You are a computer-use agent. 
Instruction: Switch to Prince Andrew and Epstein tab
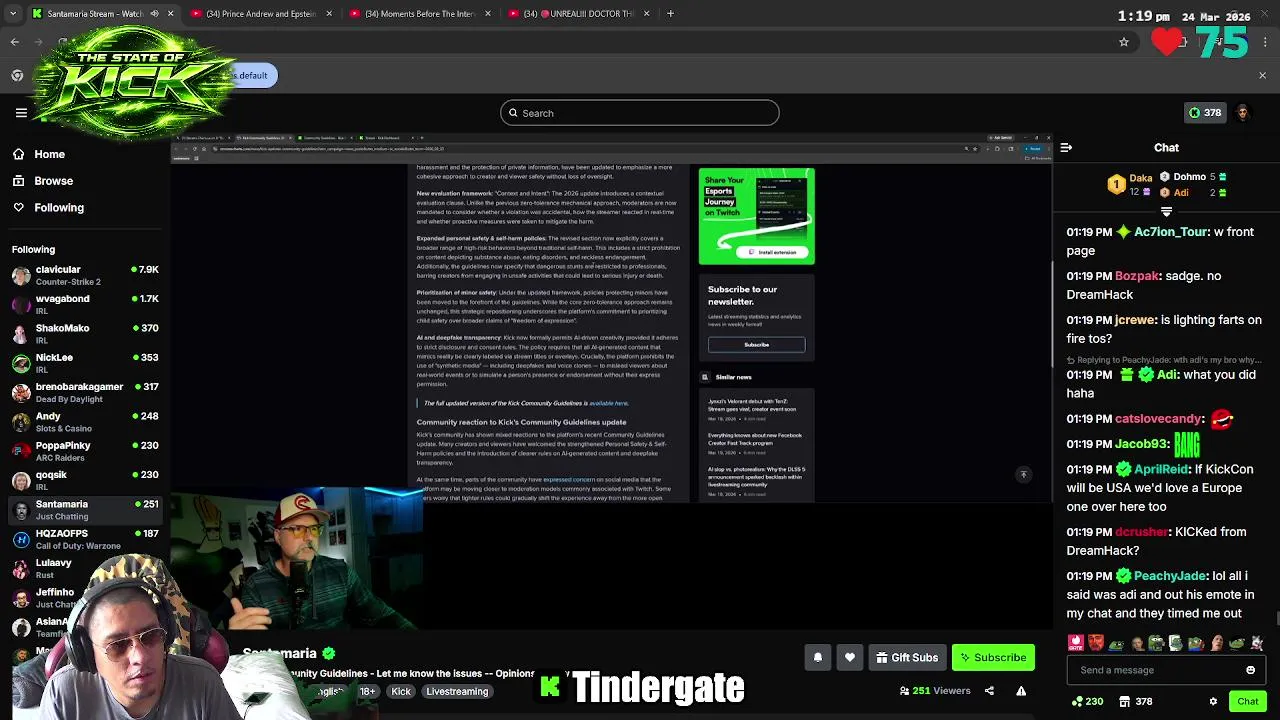(x=262, y=14)
